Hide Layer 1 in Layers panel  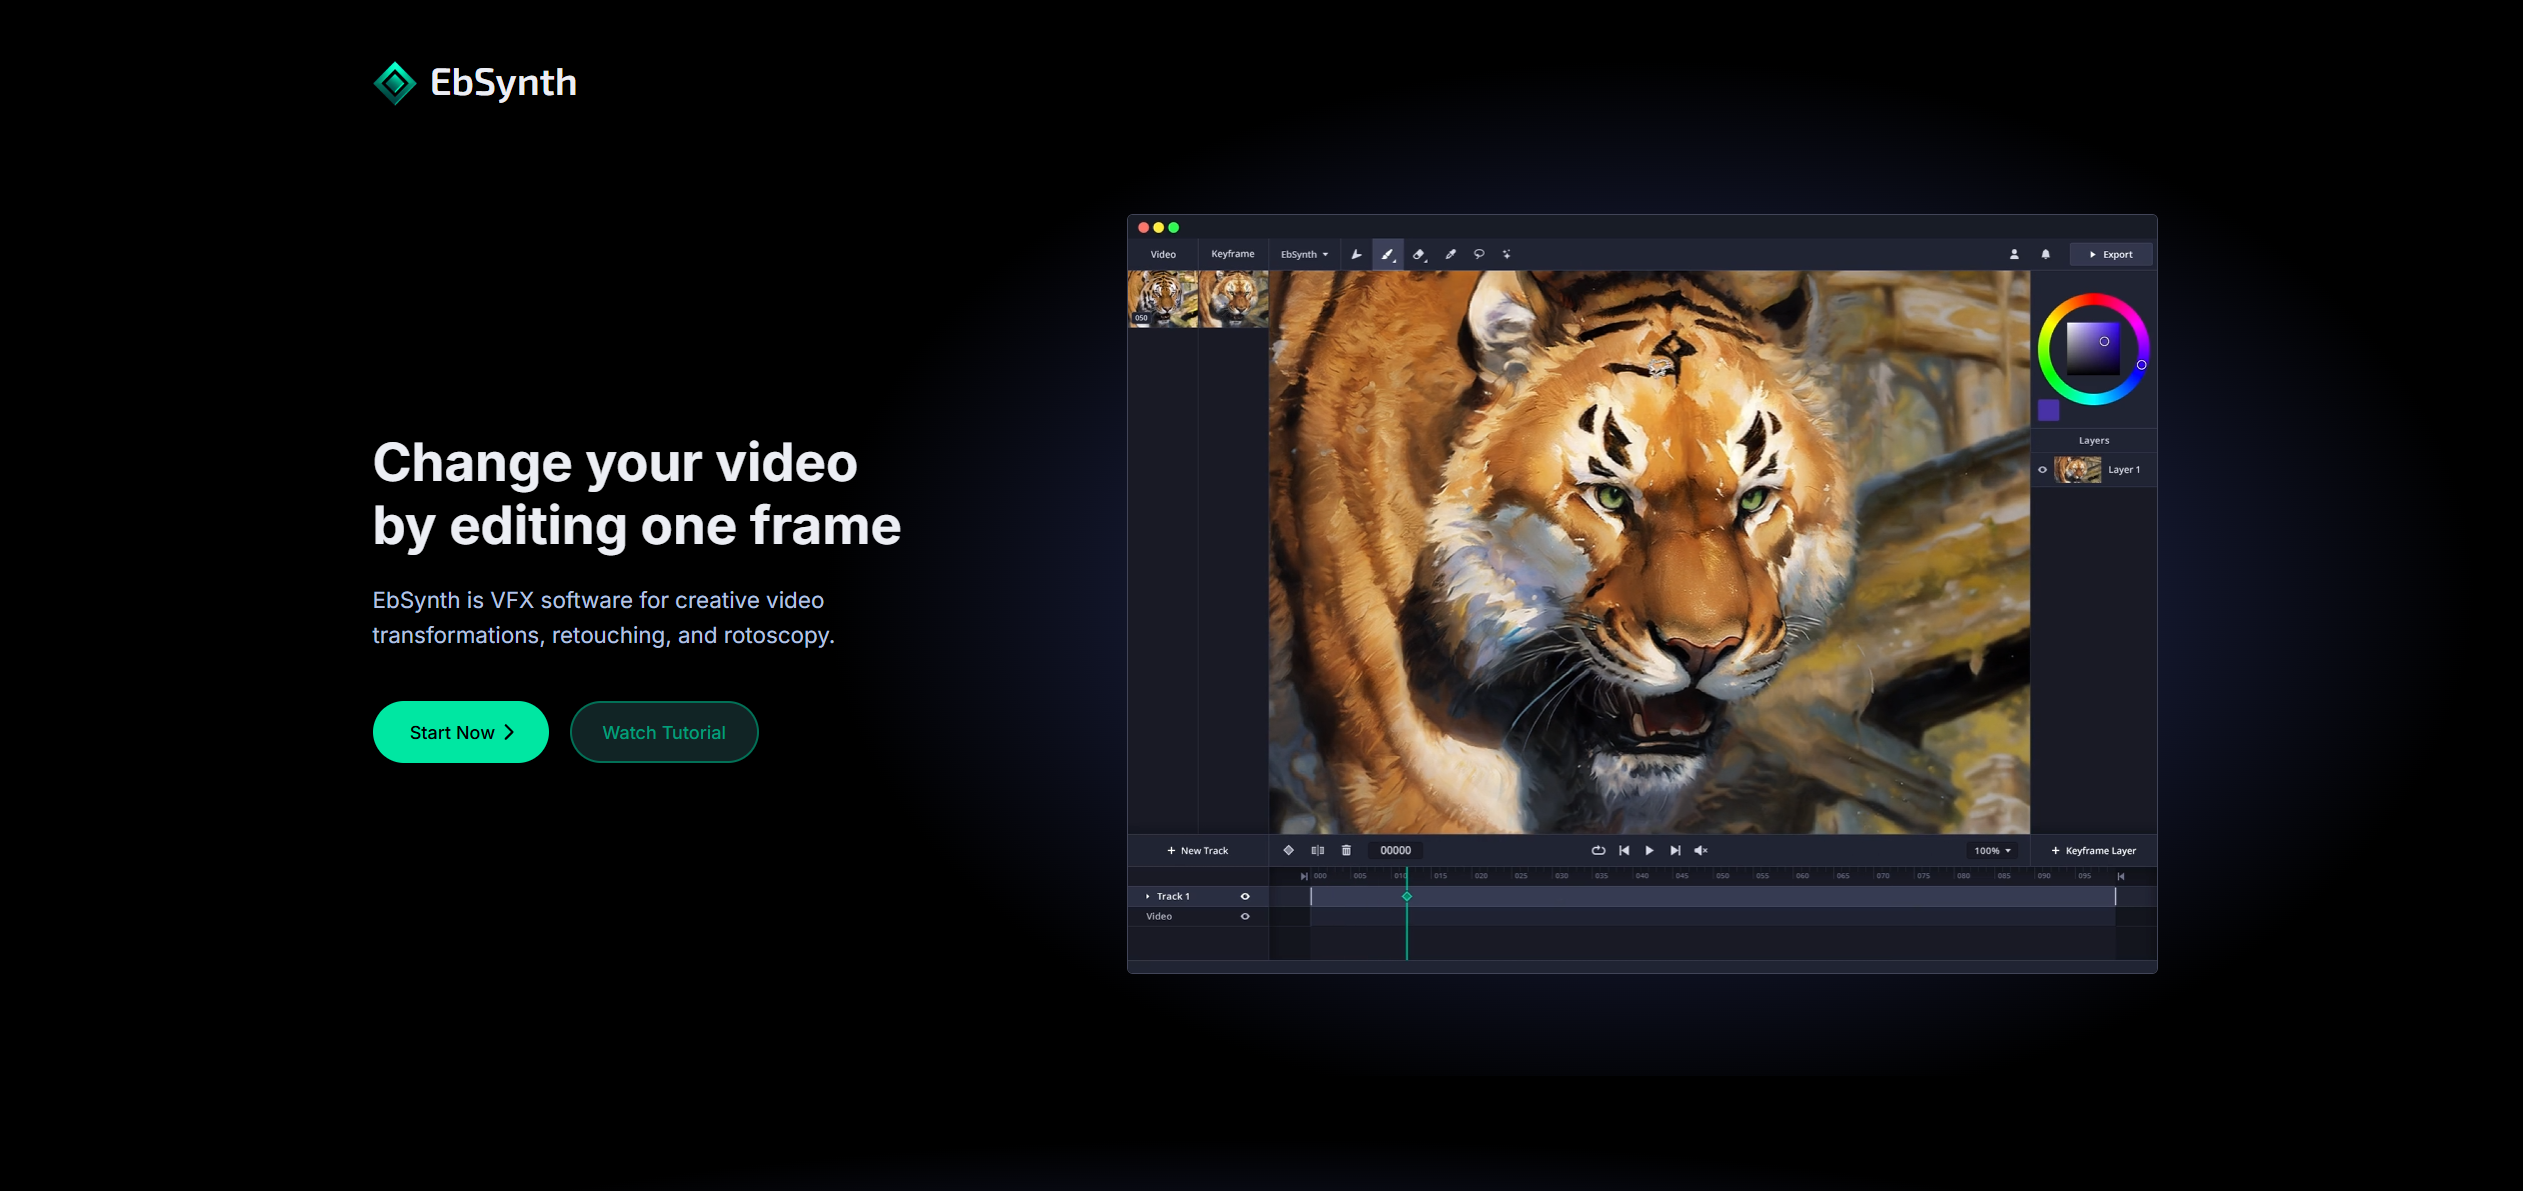pyautogui.click(x=2043, y=470)
